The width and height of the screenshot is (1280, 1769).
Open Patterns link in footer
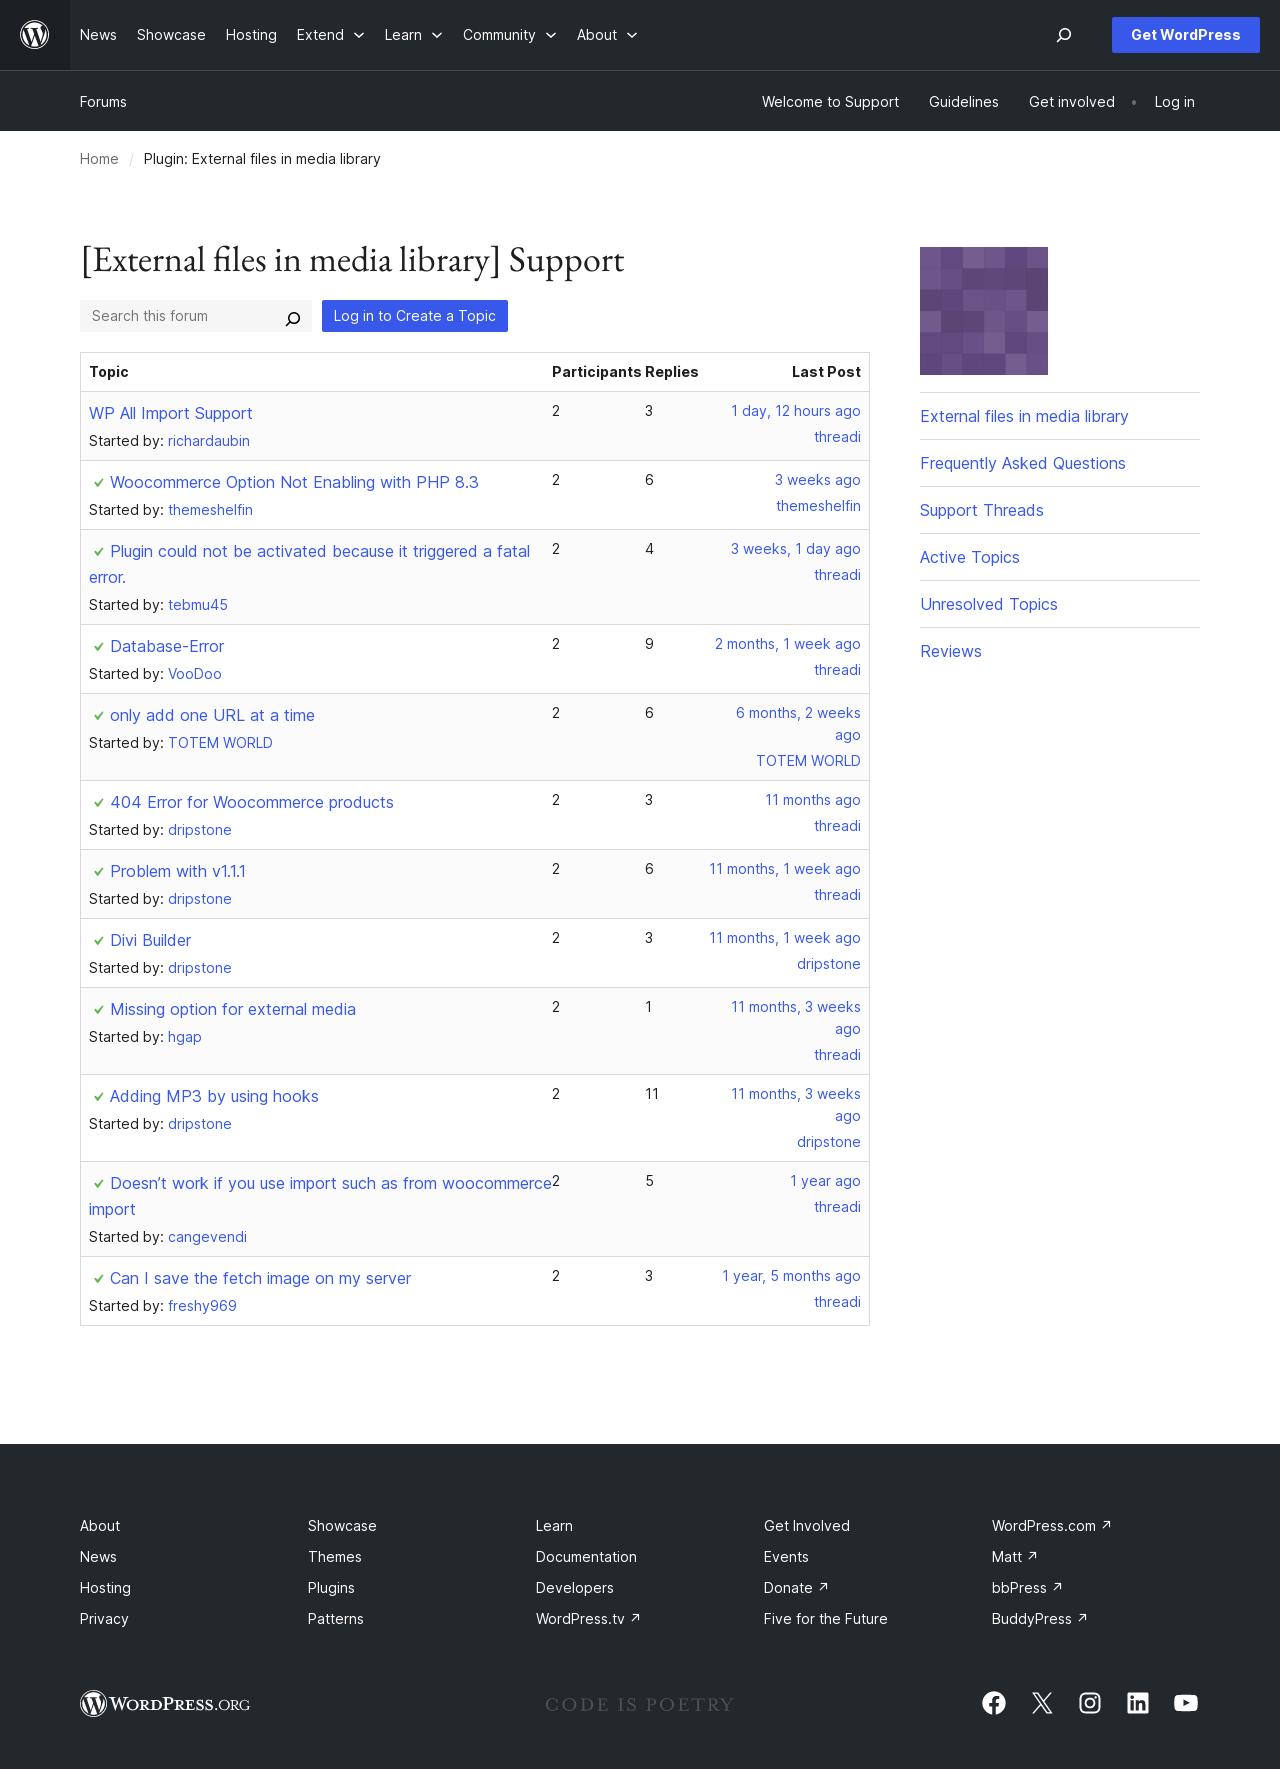coord(336,1619)
